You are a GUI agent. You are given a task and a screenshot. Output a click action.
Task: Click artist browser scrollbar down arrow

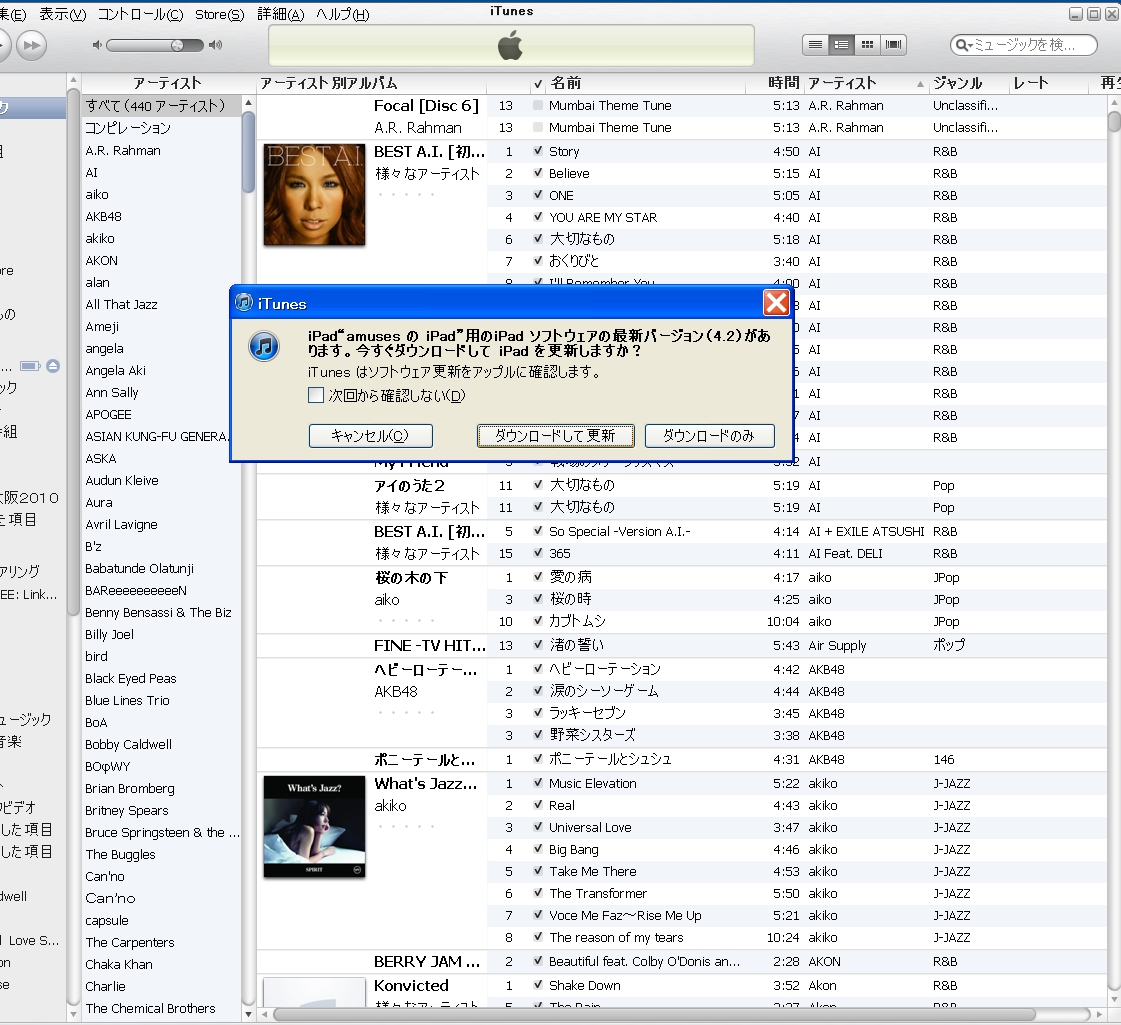point(248,1014)
